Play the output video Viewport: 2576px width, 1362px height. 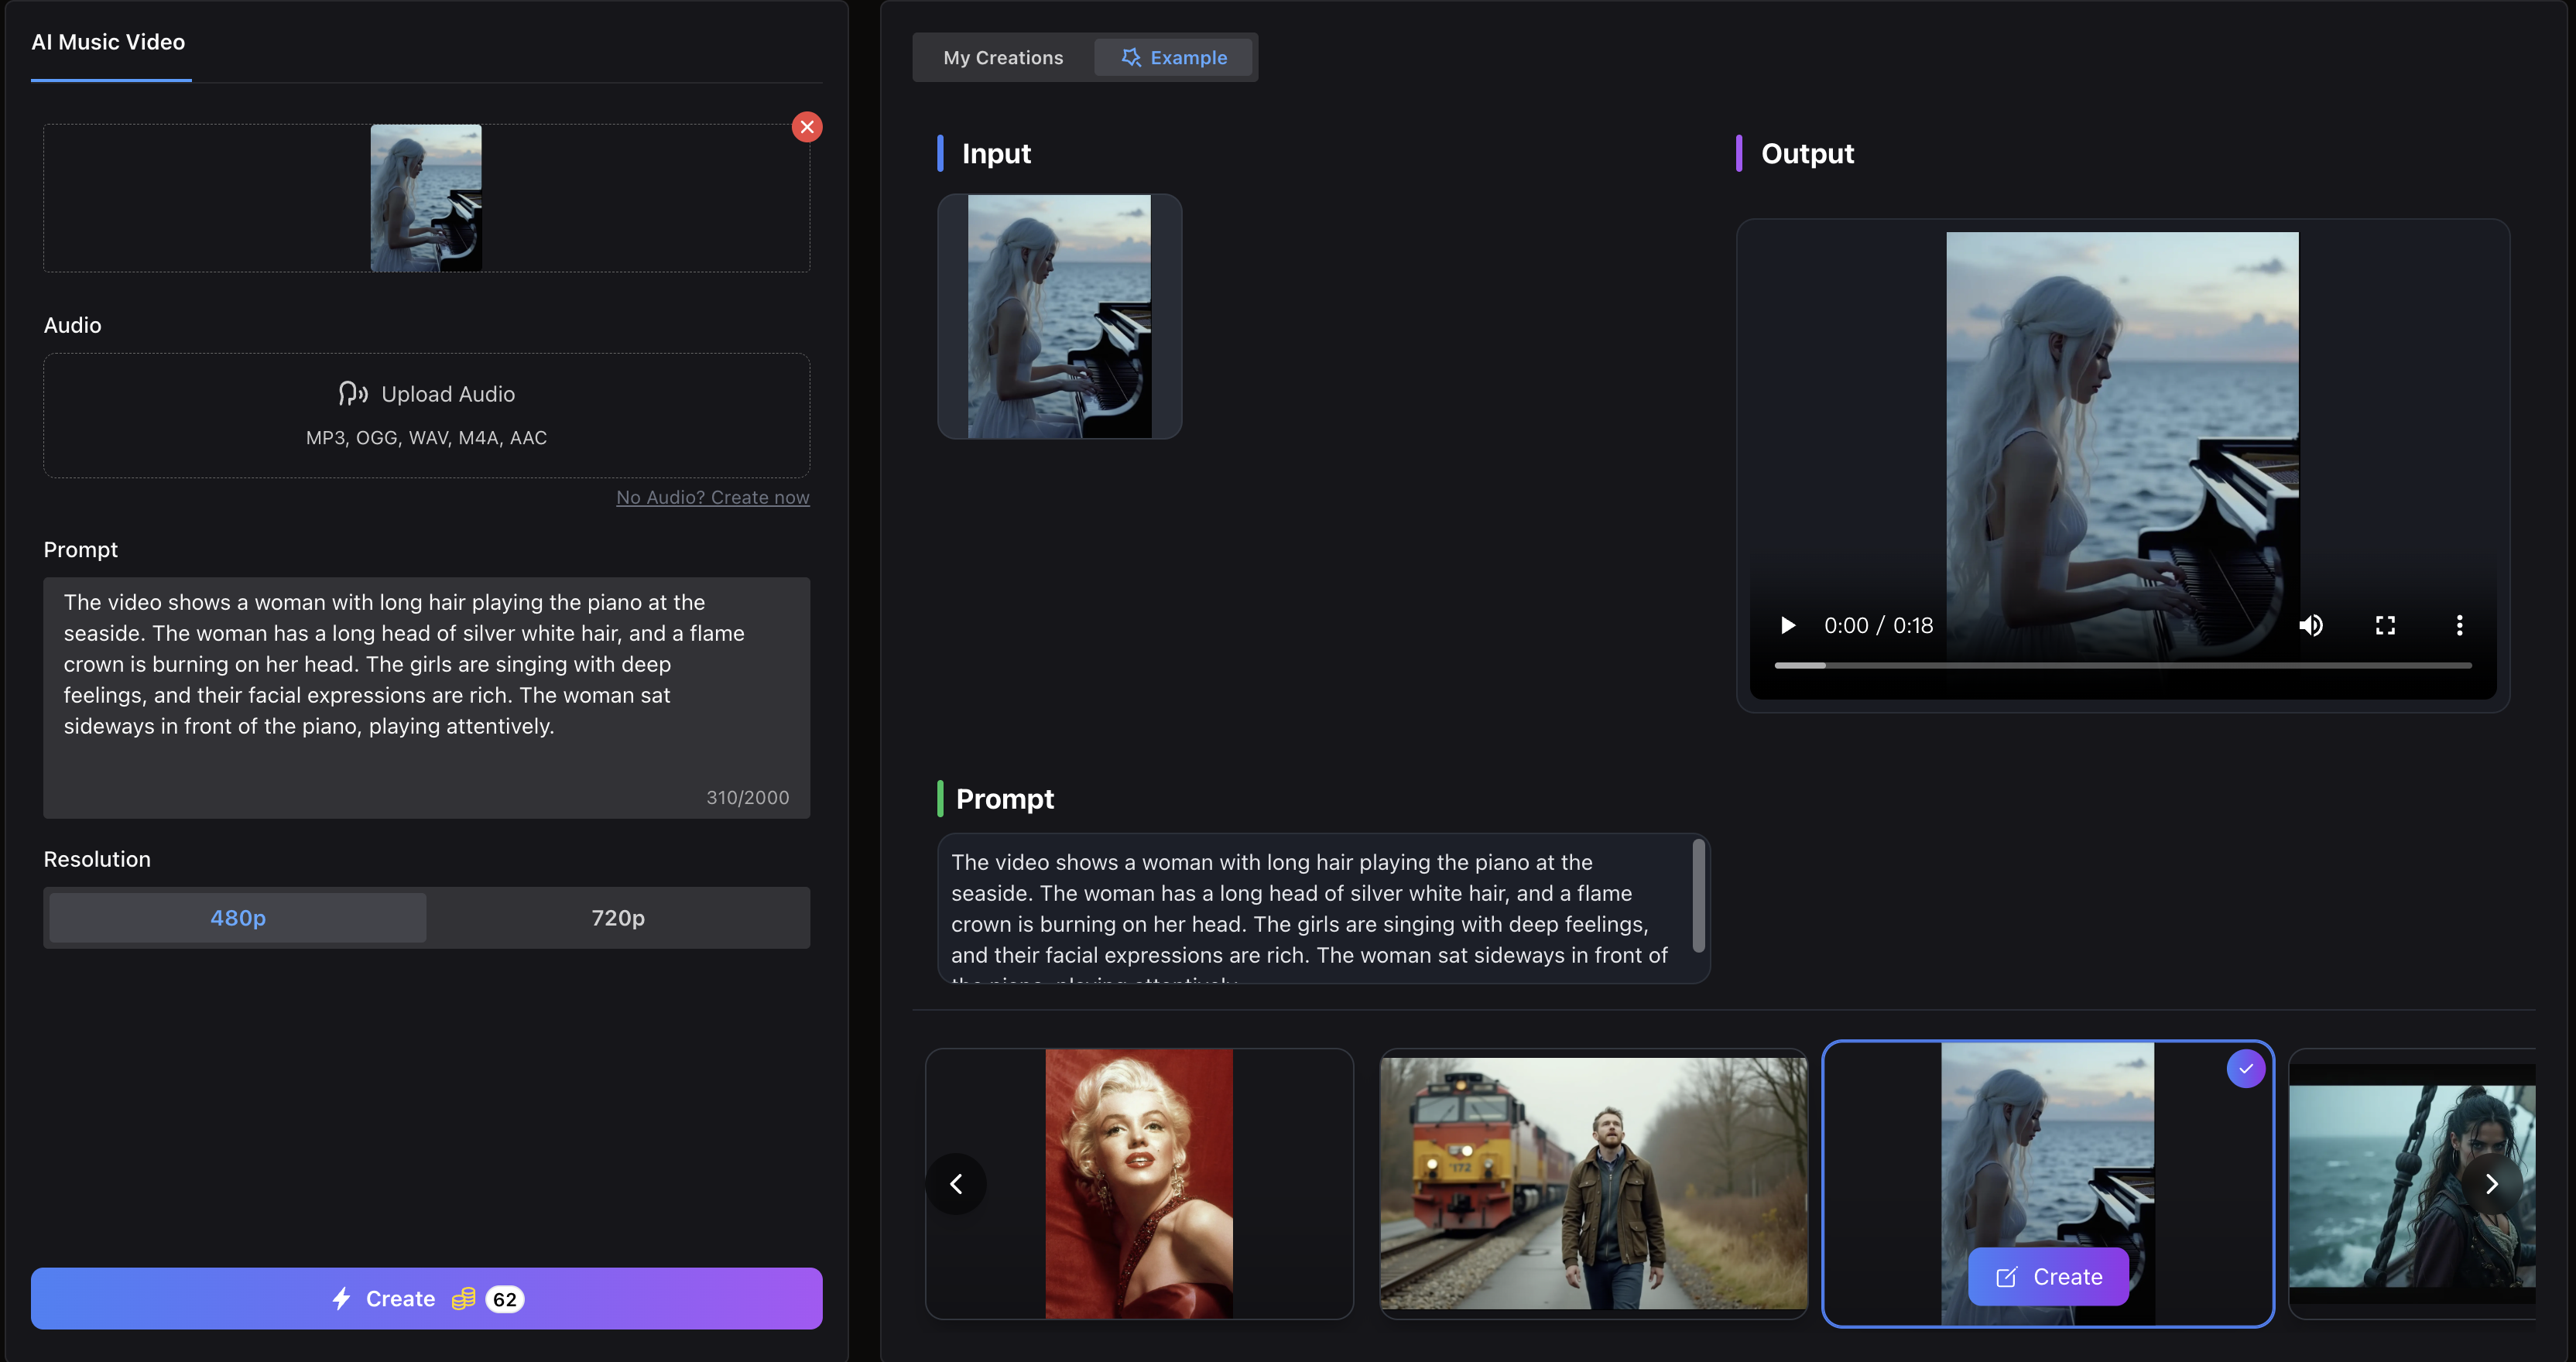[1788, 625]
